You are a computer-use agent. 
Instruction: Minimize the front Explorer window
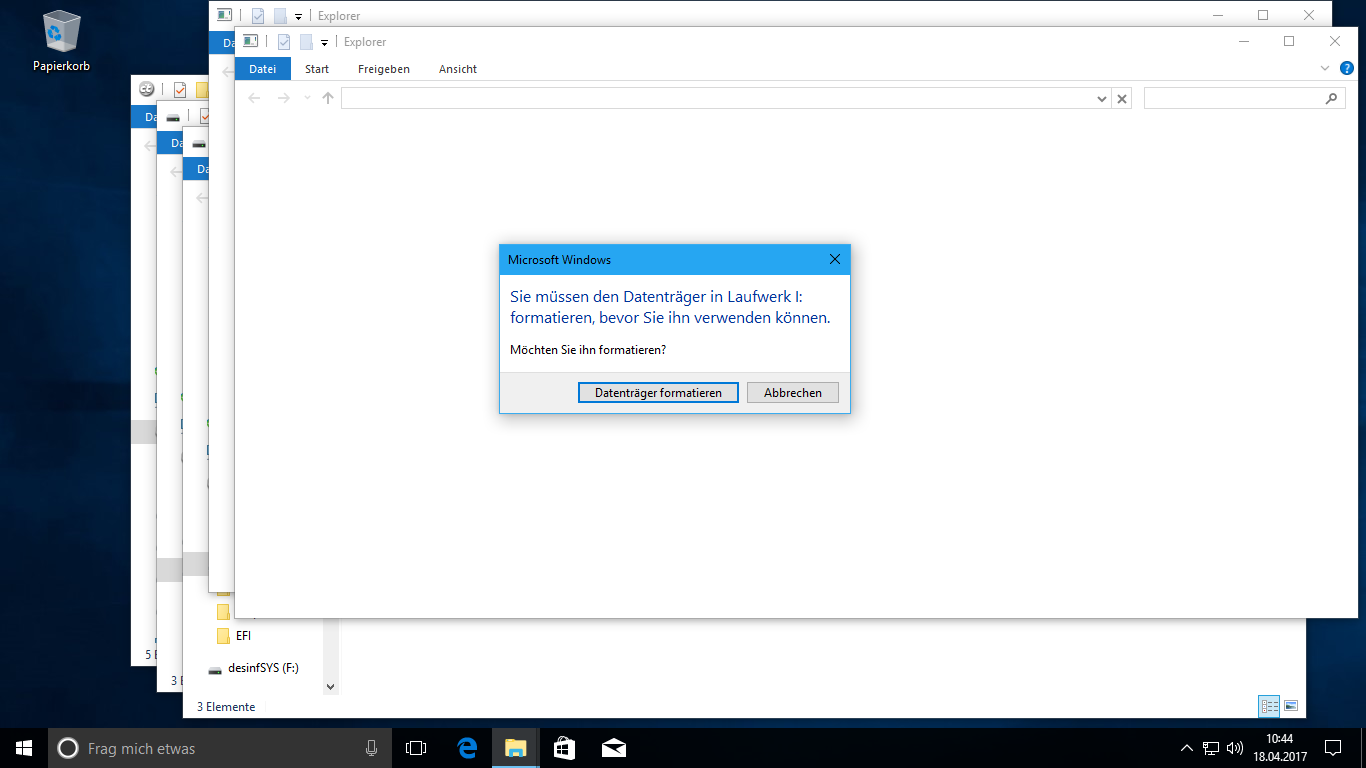pos(1244,41)
